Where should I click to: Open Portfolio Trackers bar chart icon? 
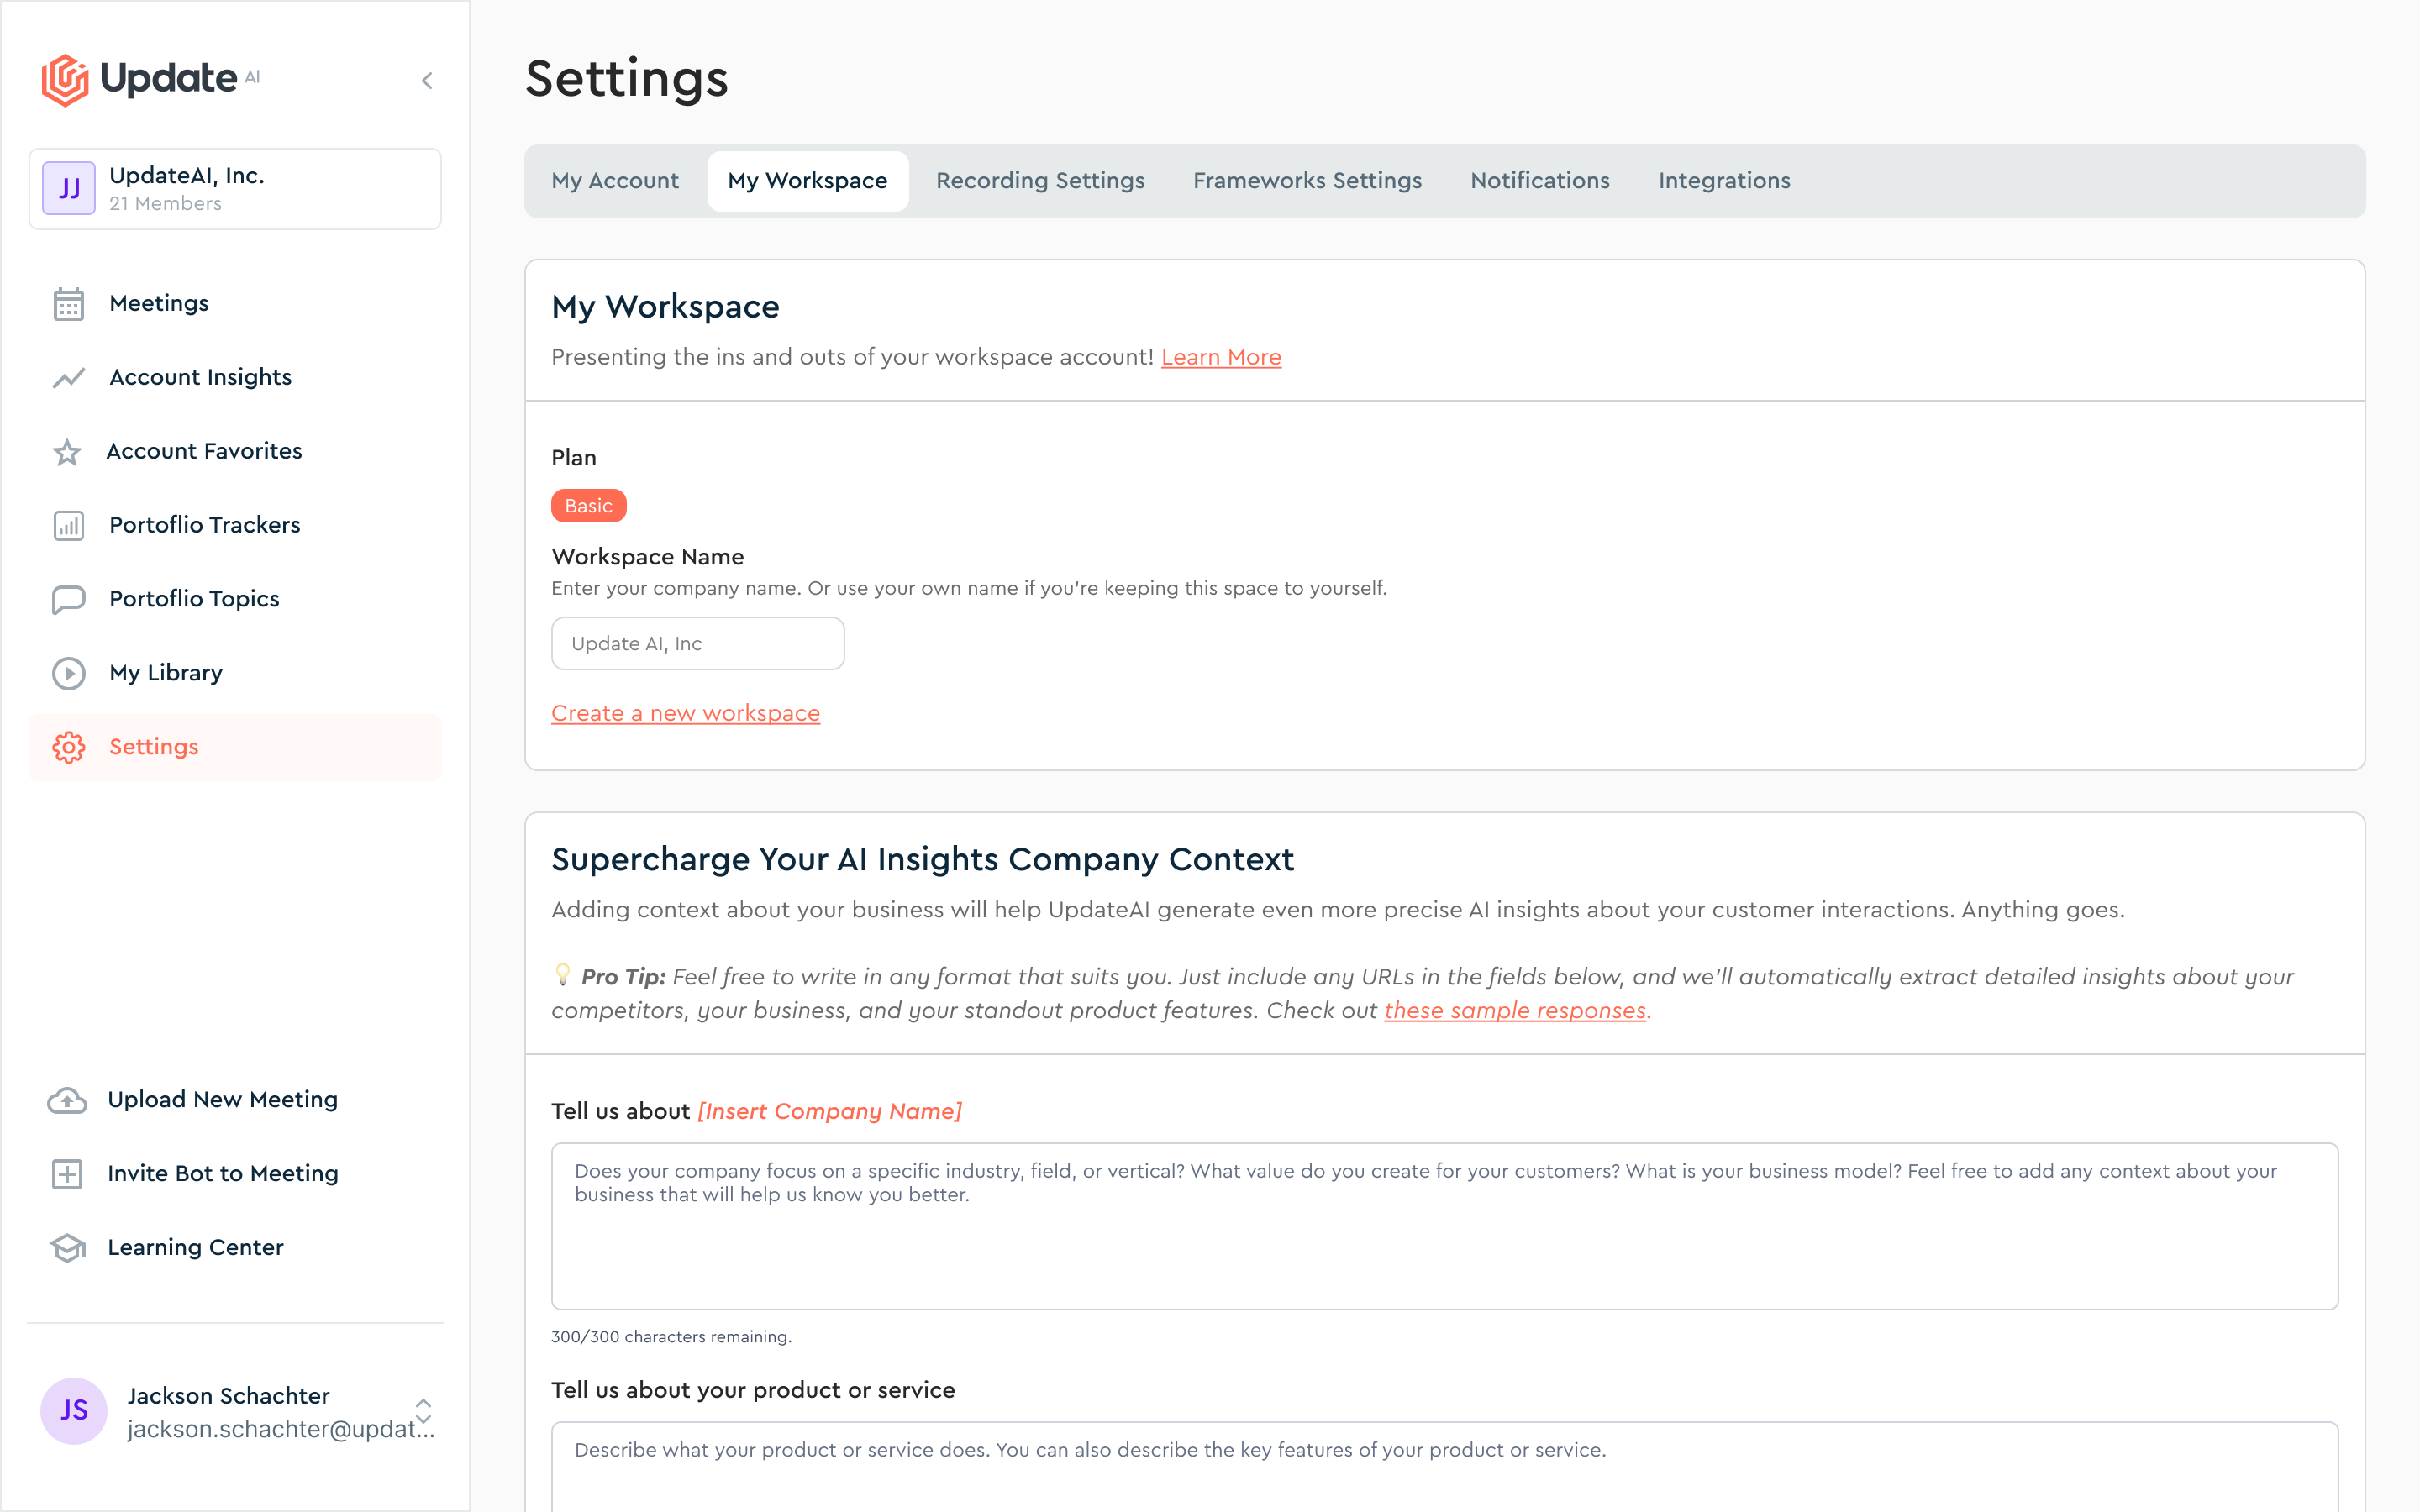click(68, 526)
